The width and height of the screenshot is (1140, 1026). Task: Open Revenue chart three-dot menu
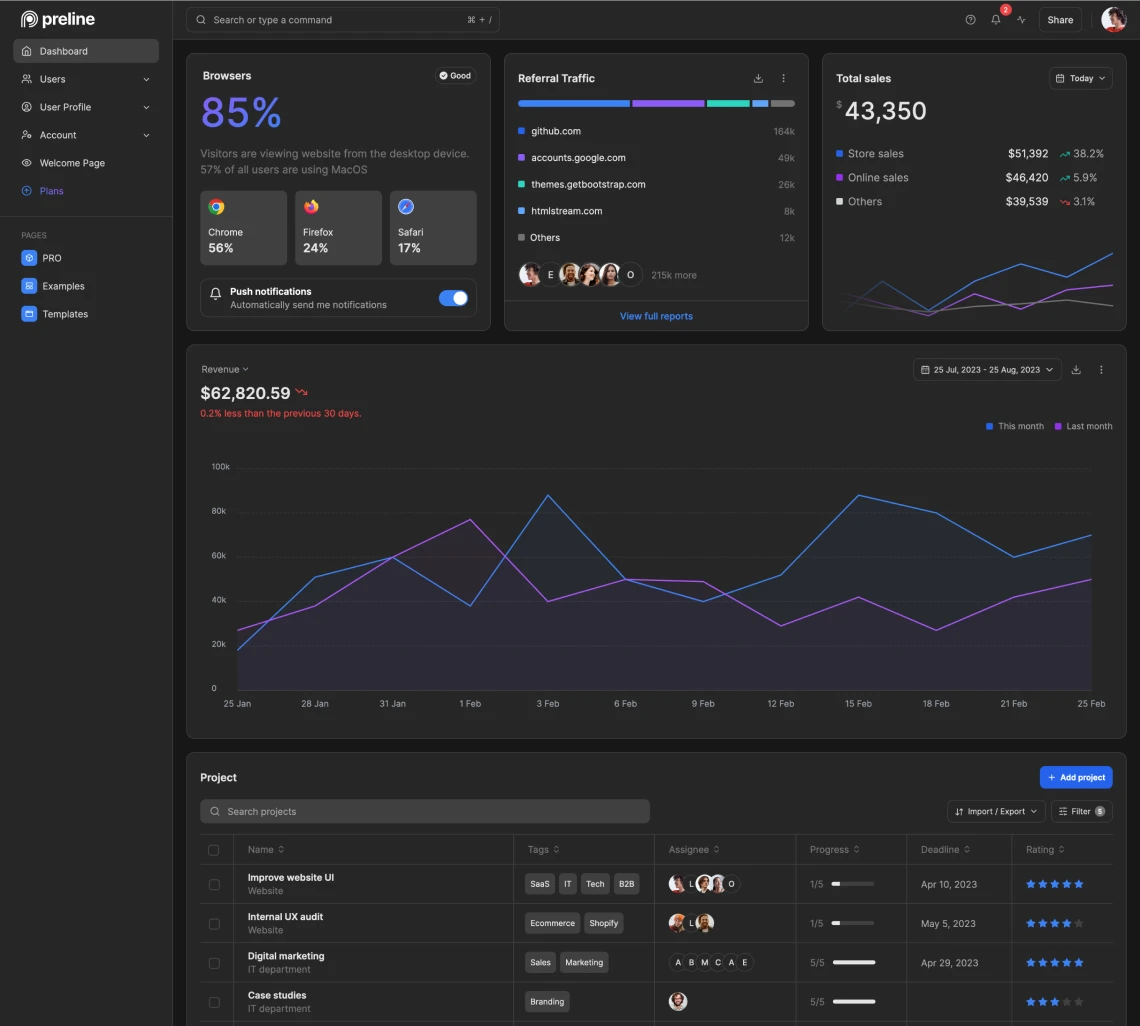(1101, 370)
